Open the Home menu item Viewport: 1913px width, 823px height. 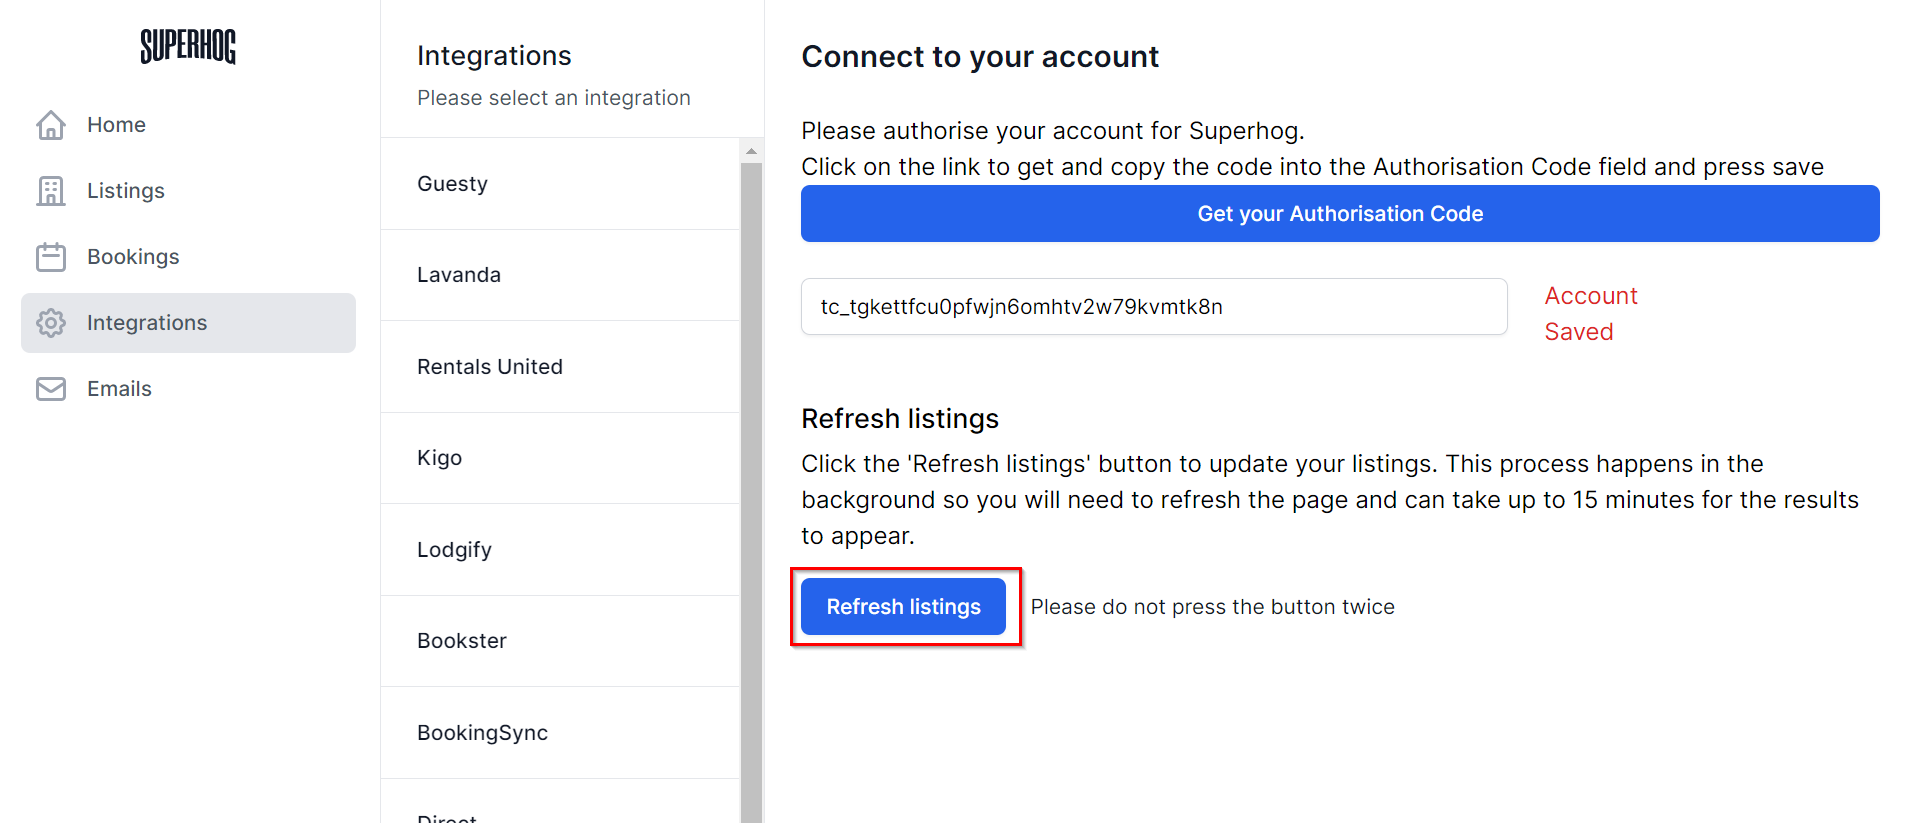click(x=188, y=125)
